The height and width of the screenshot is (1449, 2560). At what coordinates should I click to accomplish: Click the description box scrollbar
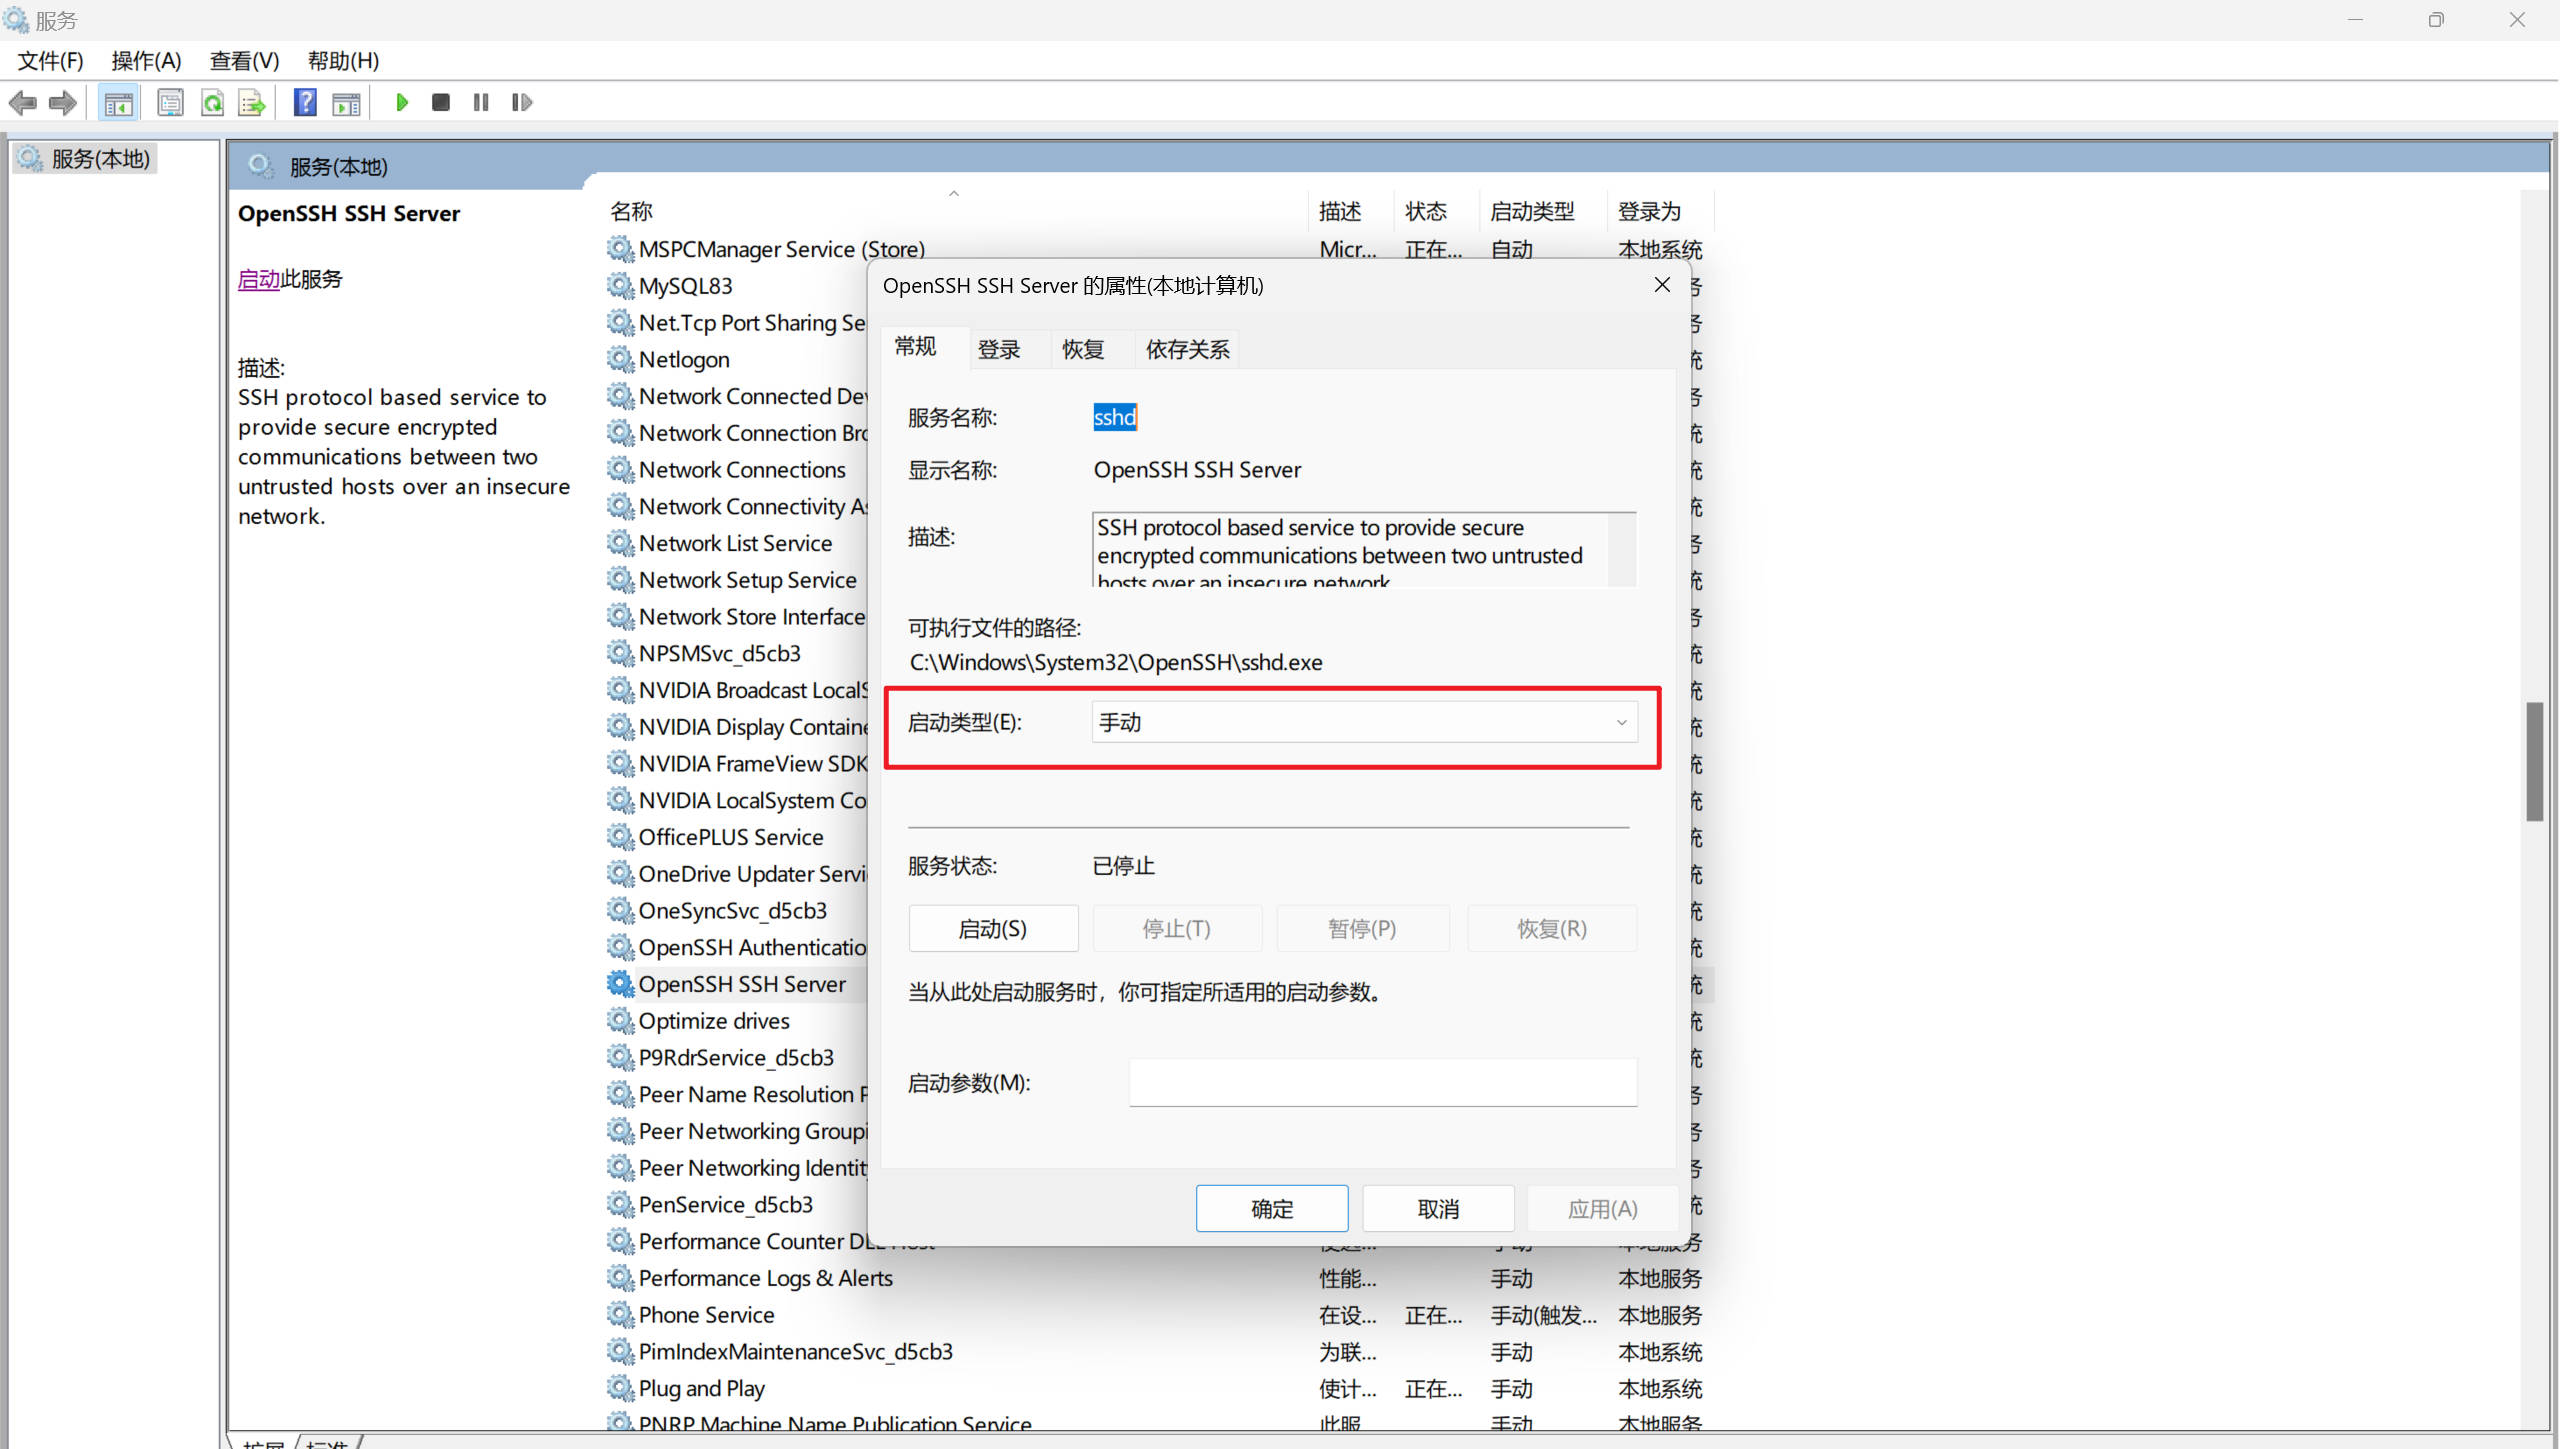(1622, 549)
